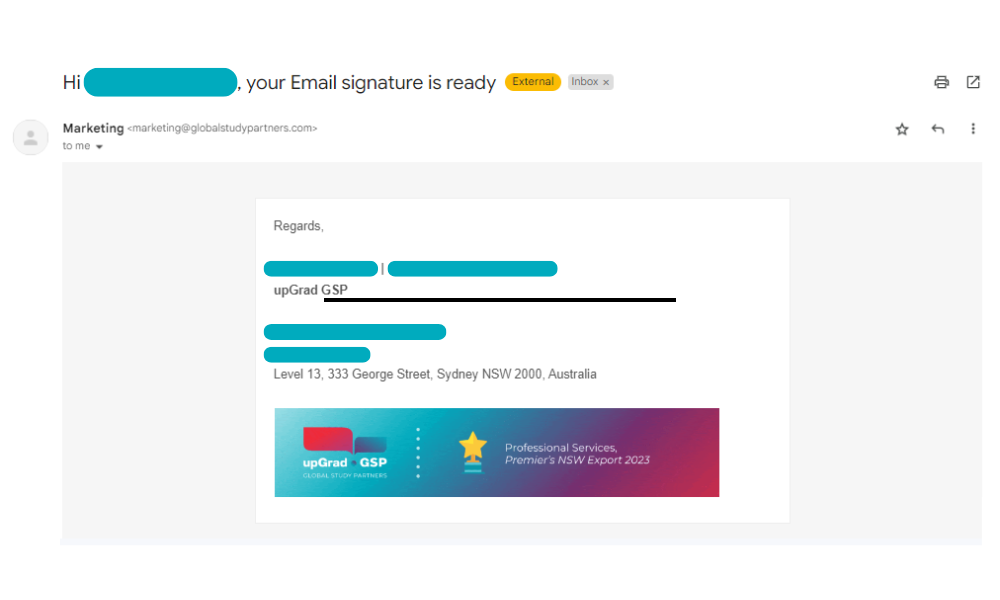The width and height of the screenshot is (1000, 600).
Task: Click the gold star award icon in banner
Action: coord(473,452)
